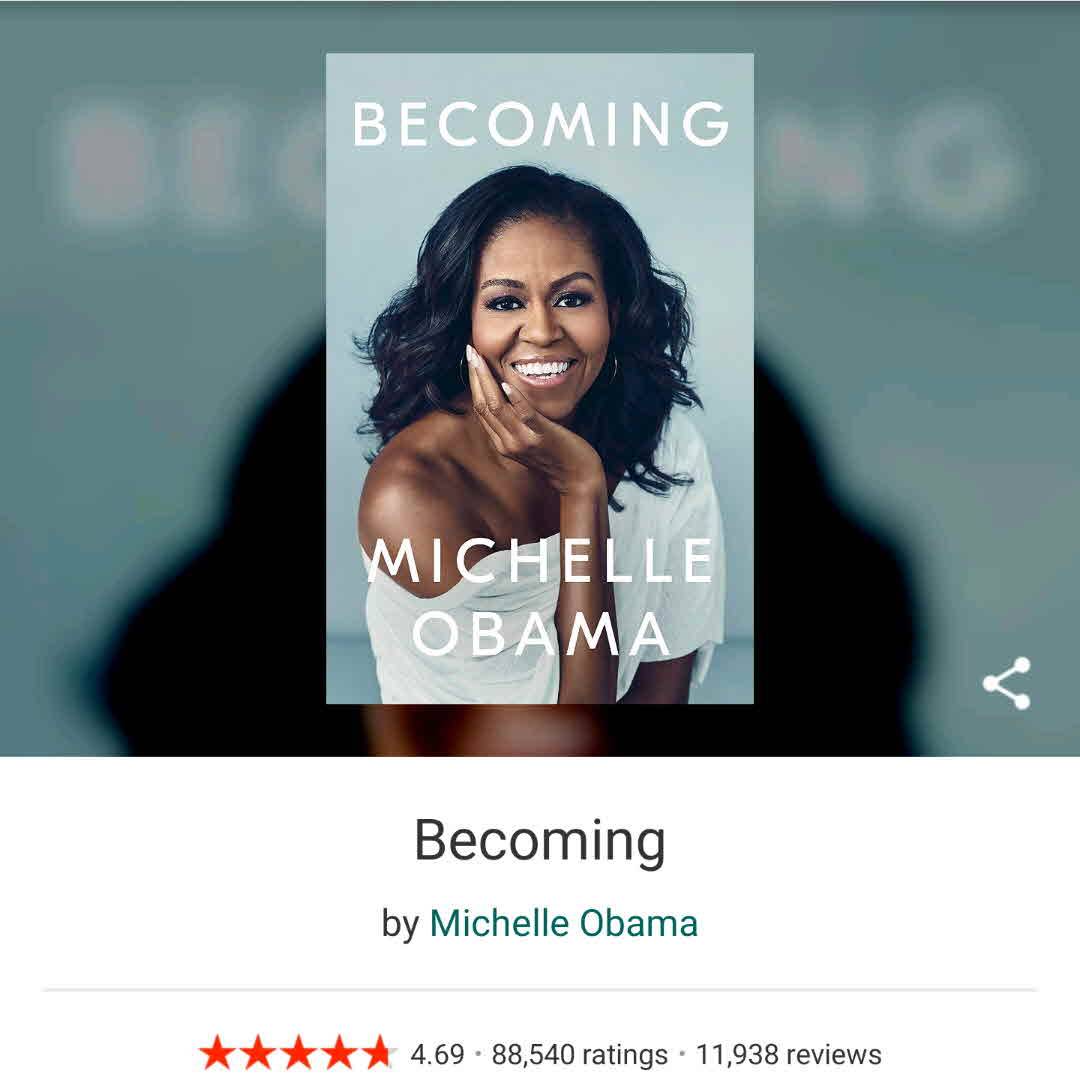Screen dimensions: 1080x1080
Task: Click the face on the book cover
Action: click(541, 324)
